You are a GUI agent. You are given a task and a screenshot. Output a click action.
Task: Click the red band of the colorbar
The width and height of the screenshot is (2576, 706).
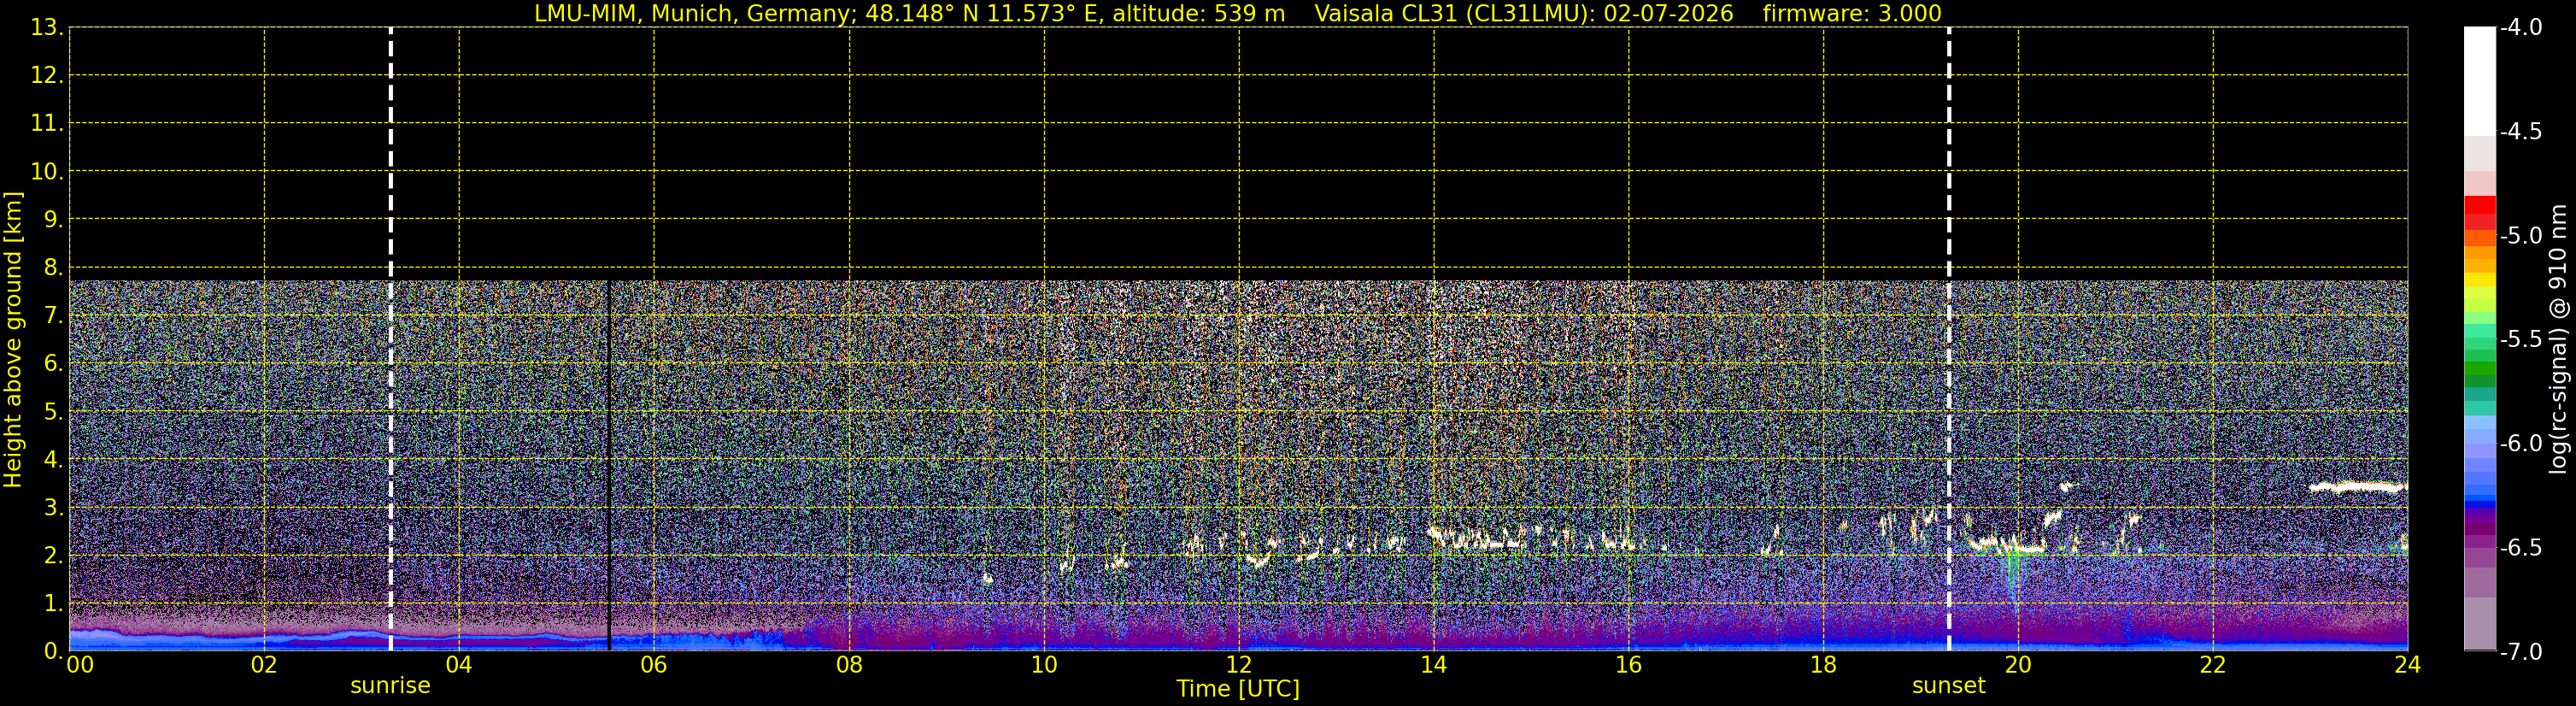coord(2480,213)
